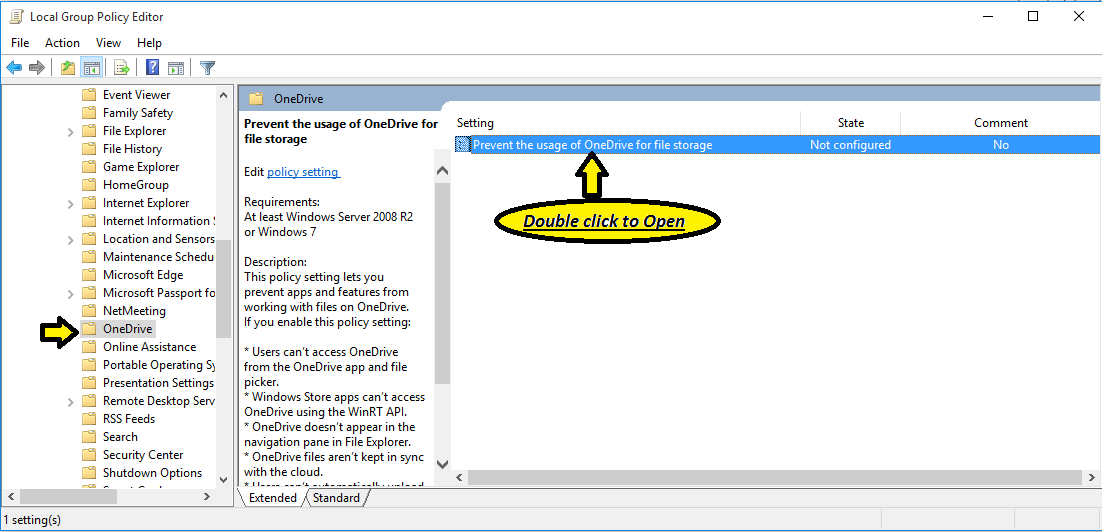Click the Filter funnel toolbar icon
Viewport: 1102px width, 532px height.
pyautogui.click(x=207, y=67)
